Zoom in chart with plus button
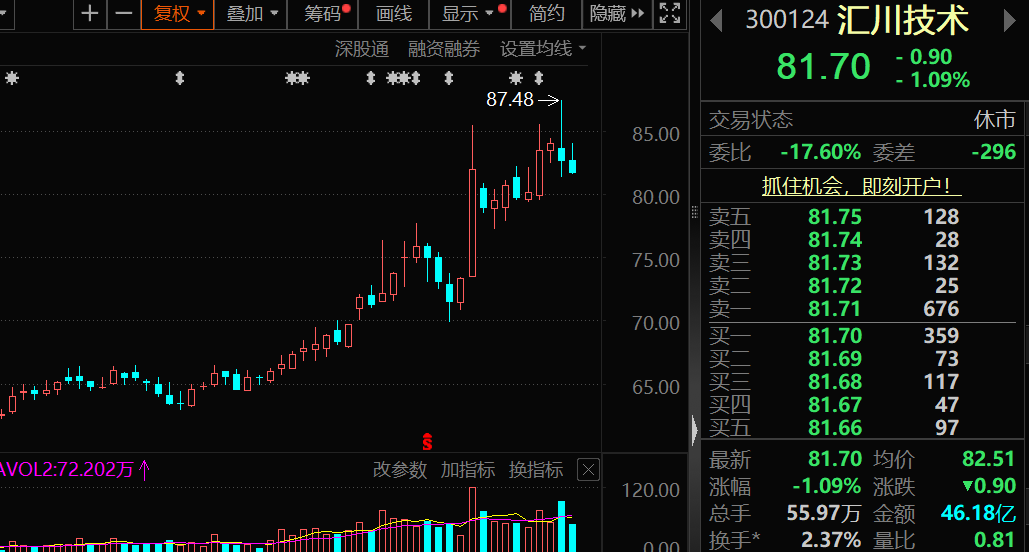 pyautogui.click(x=90, y=14)
